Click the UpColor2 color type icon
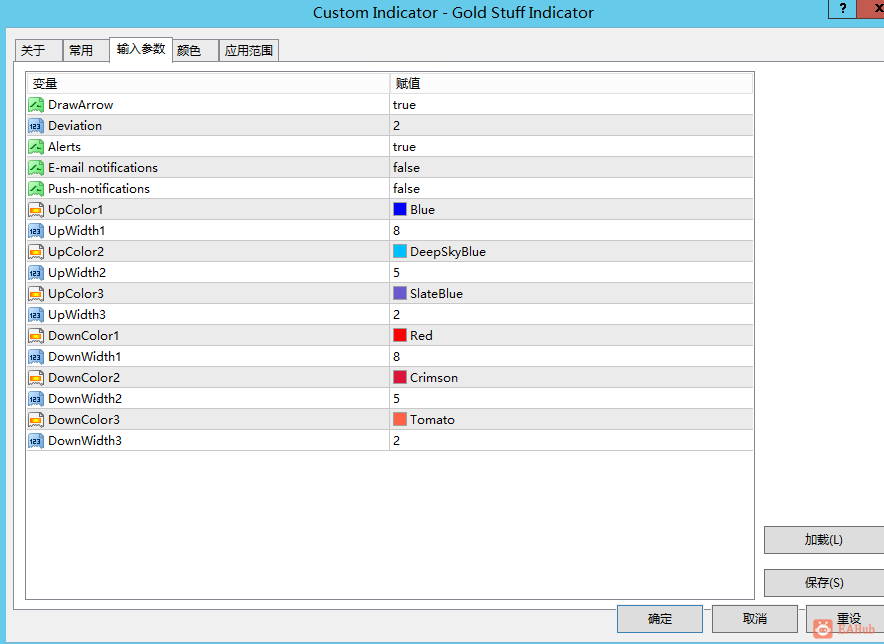884x644 pixels. [36, 252]
